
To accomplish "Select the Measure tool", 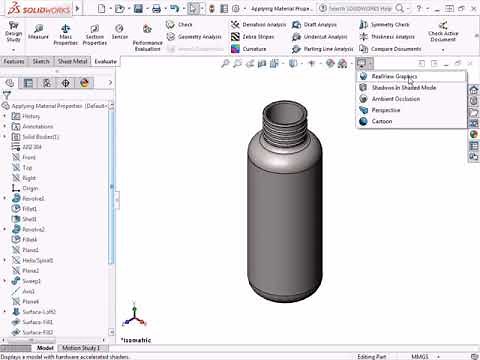I will click(38, 32).
